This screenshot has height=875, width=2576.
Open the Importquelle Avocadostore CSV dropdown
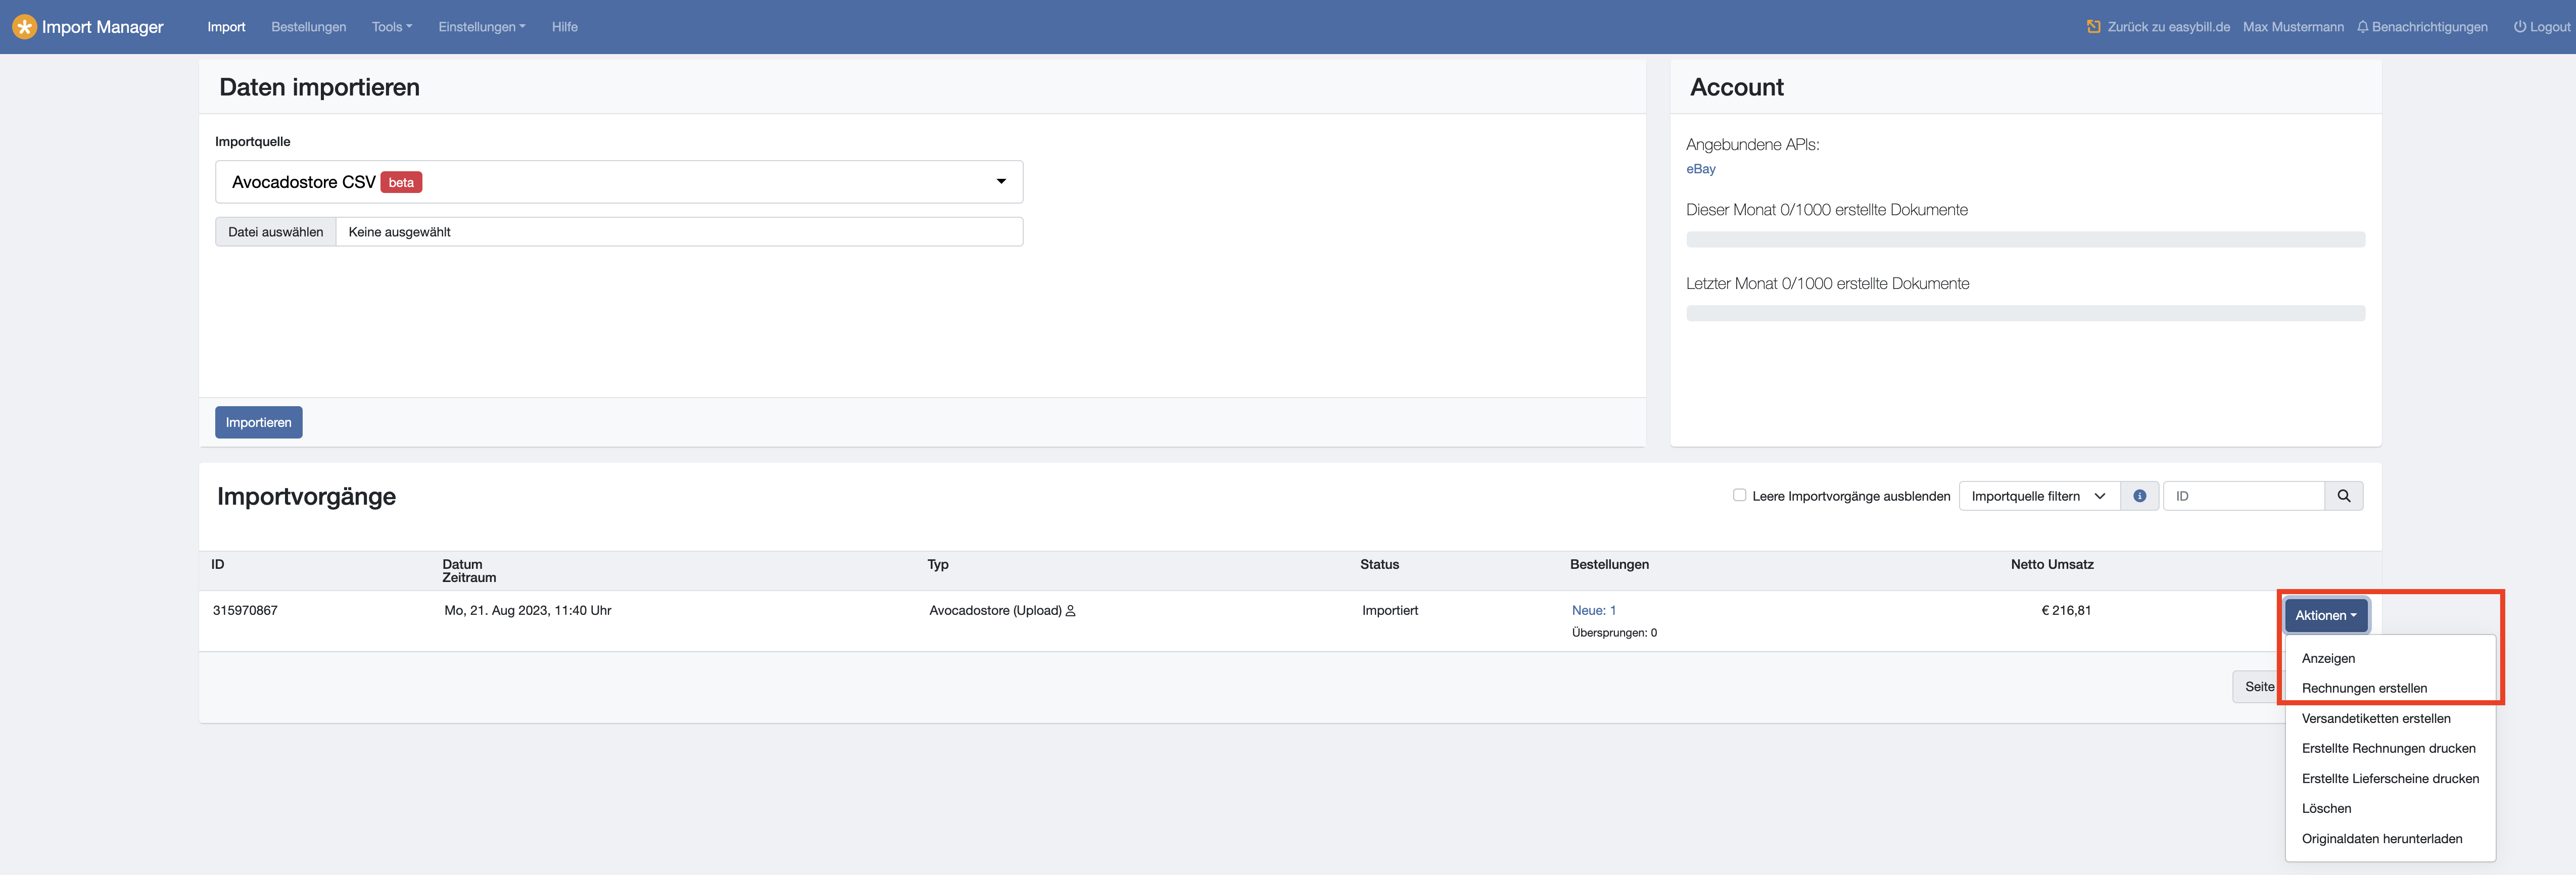coord(619,182)
